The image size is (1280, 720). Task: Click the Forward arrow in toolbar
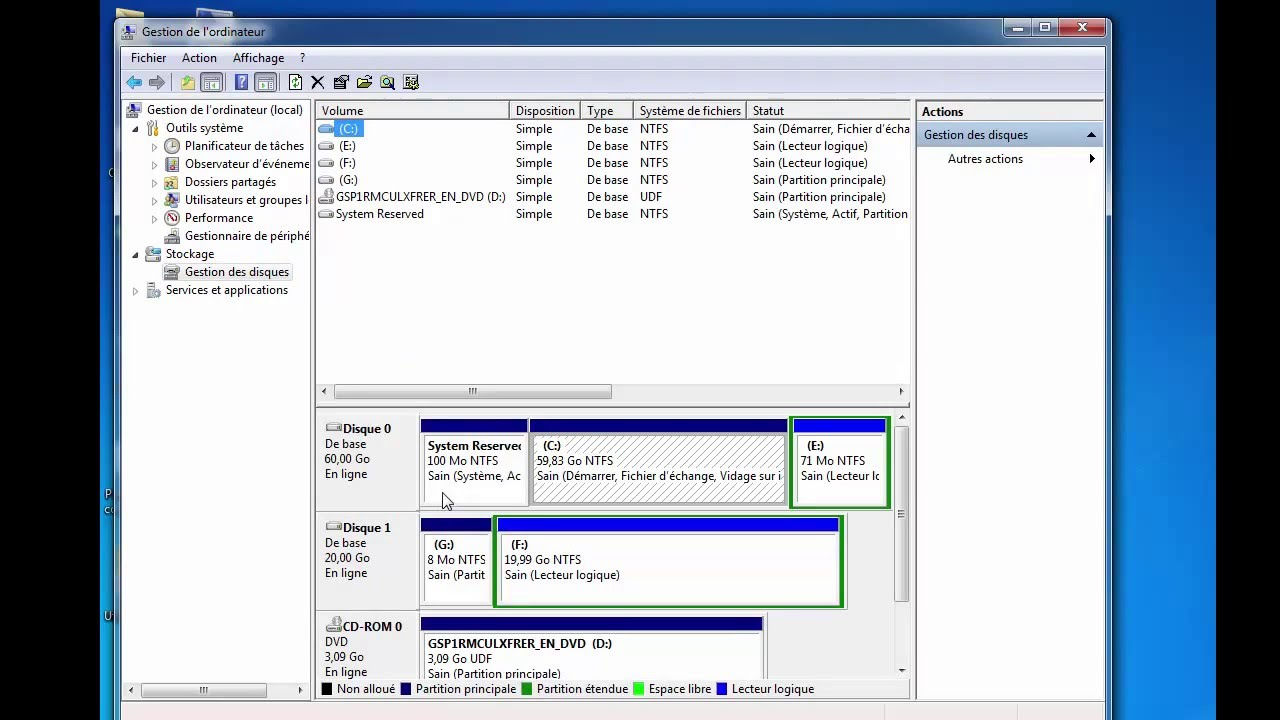[x=156, y=82]
